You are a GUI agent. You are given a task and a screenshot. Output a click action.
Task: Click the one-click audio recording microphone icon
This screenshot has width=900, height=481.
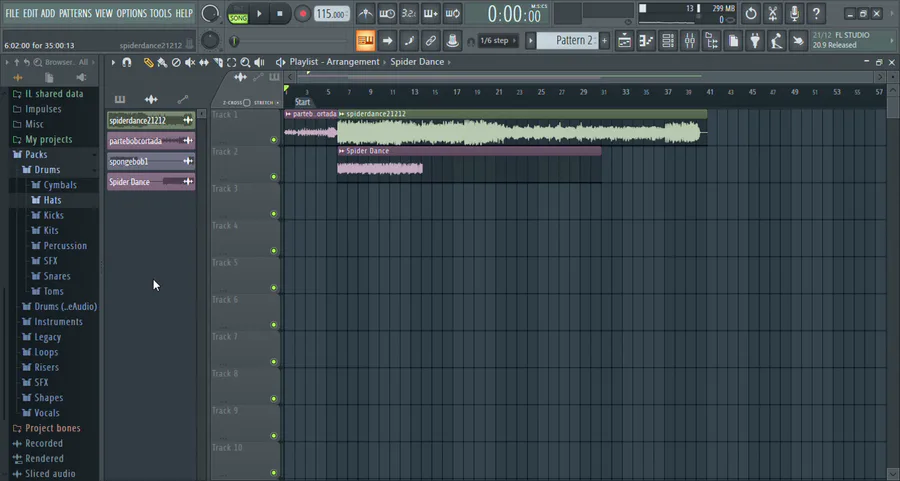[794, 14]
